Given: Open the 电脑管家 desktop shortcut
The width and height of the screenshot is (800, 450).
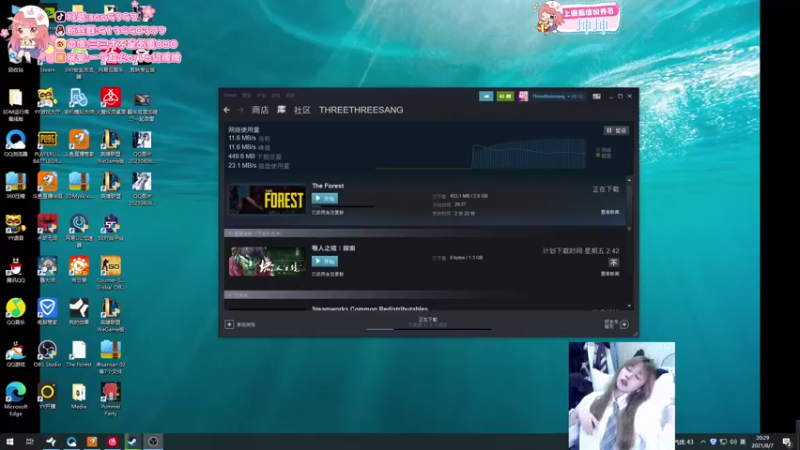Looking at the screenshot, I should (47, 312).
